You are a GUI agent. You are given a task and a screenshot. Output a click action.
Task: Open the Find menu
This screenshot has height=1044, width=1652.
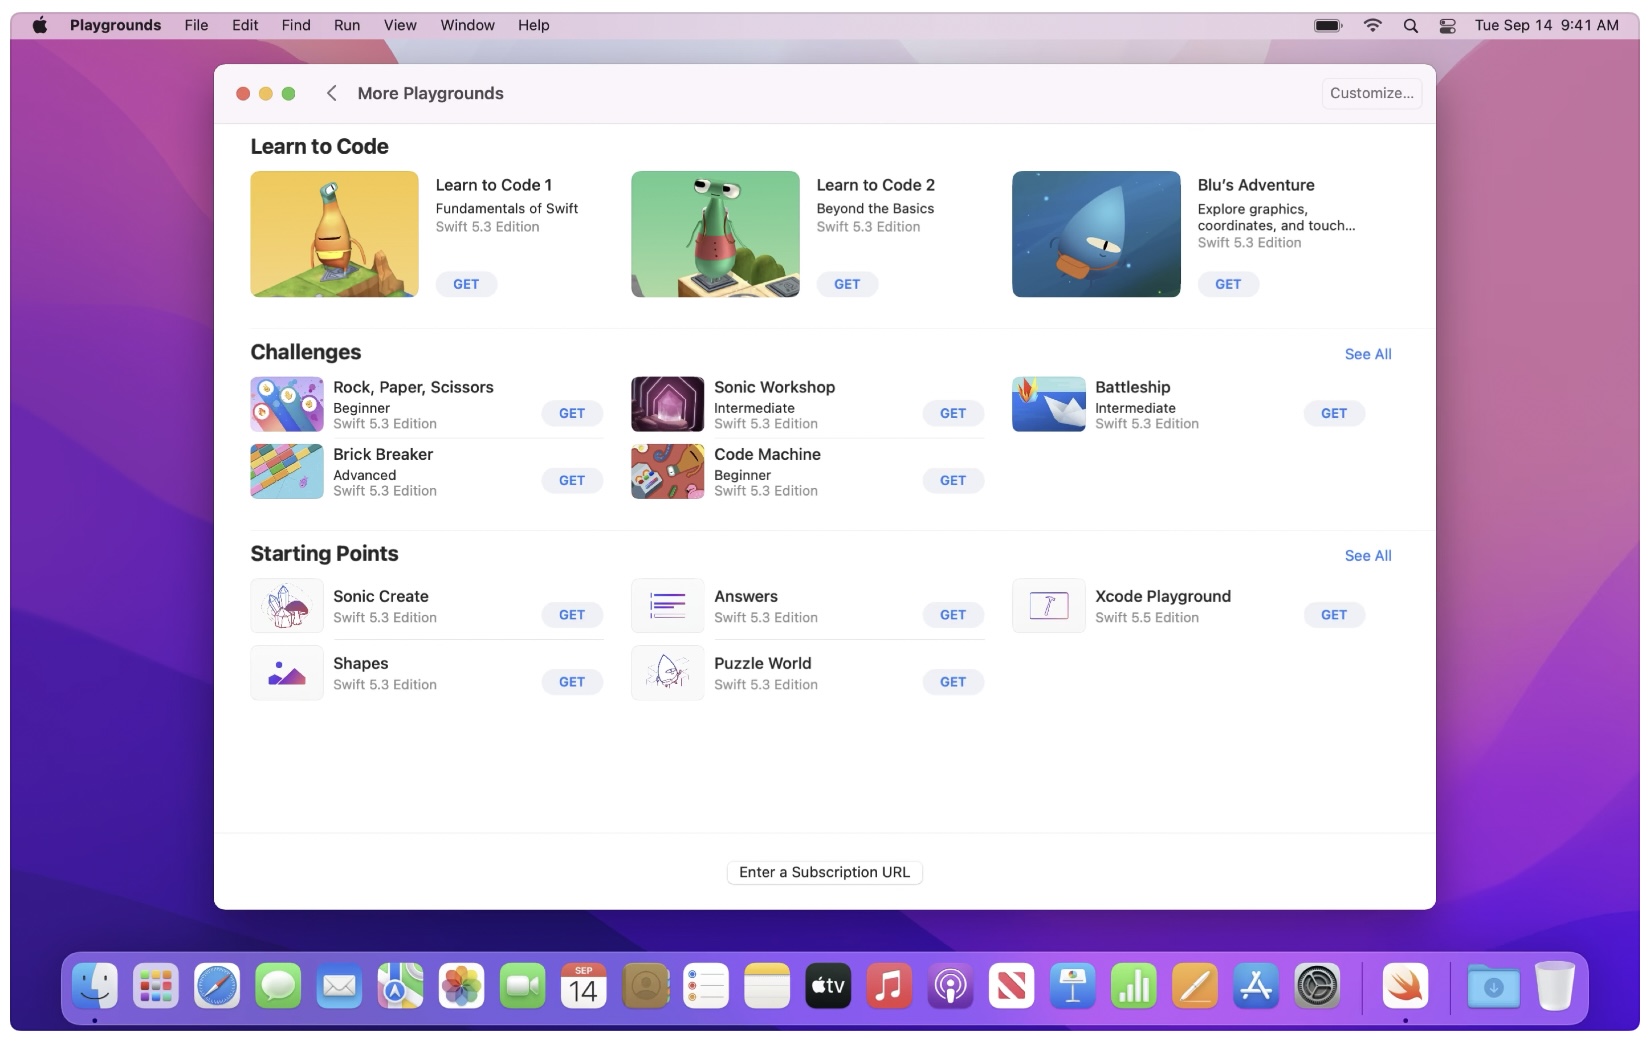click(296, 25)
